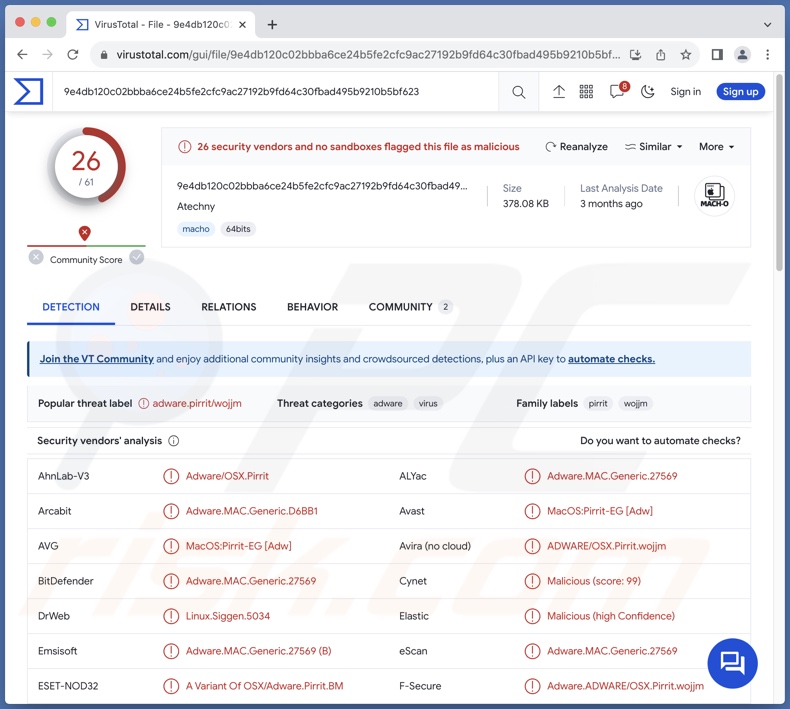Click Malicious (score: 99) result

(x=594, y=581)
